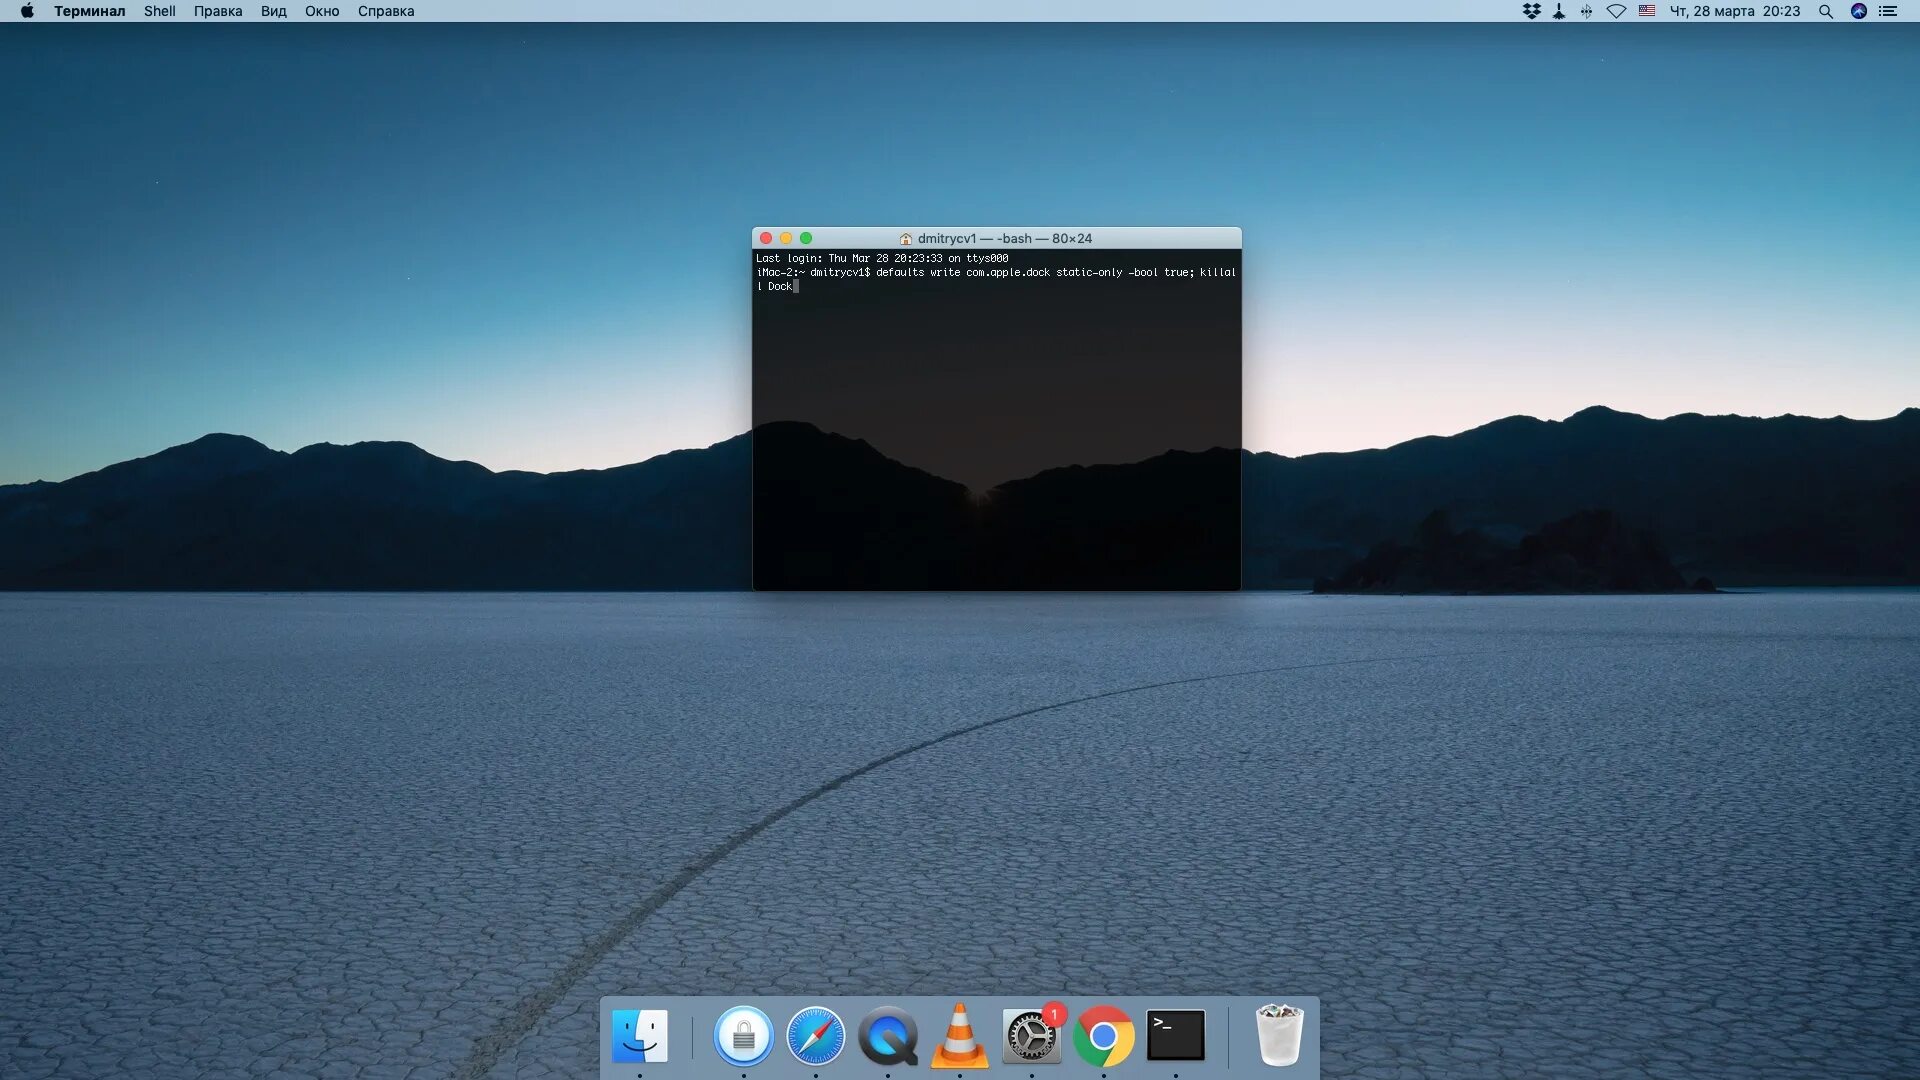Toggle Notification Center list icon
This screenshot has height=1080, width=1920.
coord(1888,11)
